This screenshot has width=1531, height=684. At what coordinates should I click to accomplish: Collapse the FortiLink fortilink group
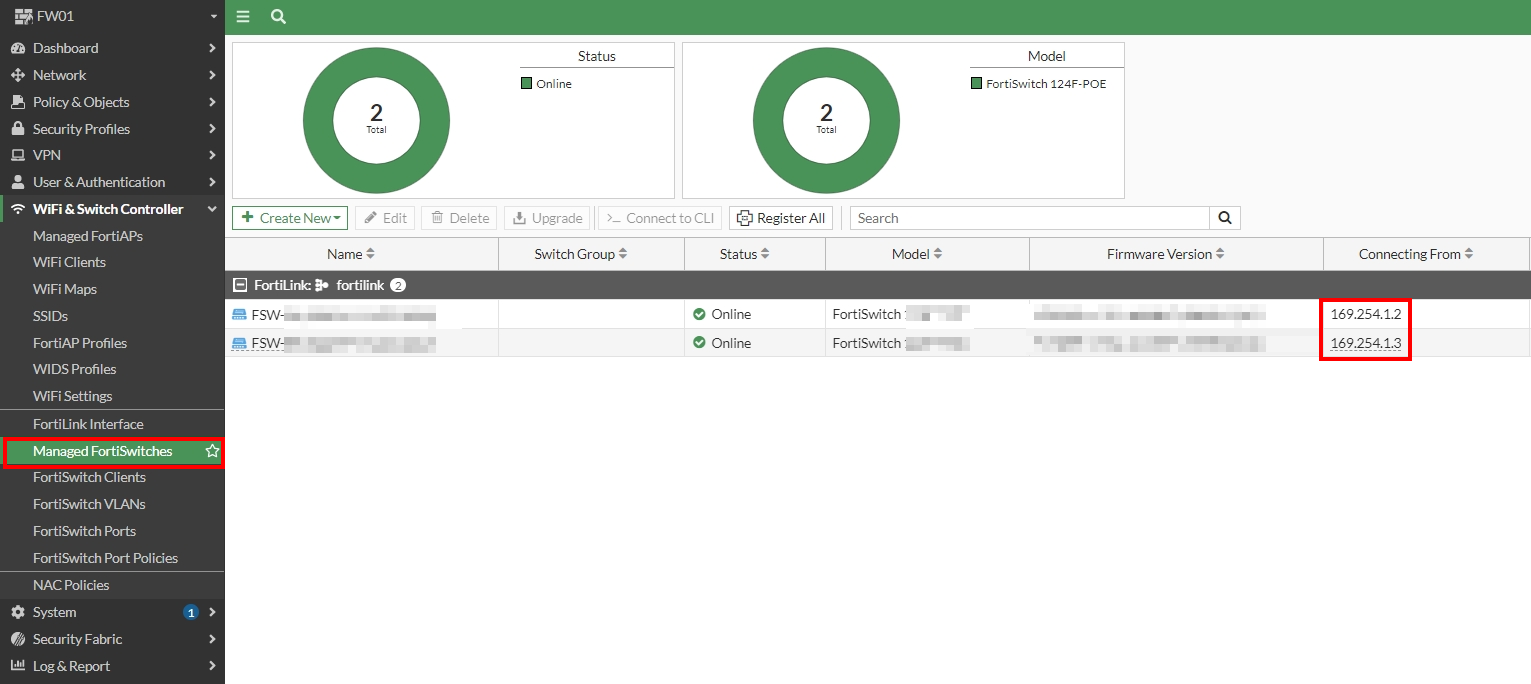(240, 285)
